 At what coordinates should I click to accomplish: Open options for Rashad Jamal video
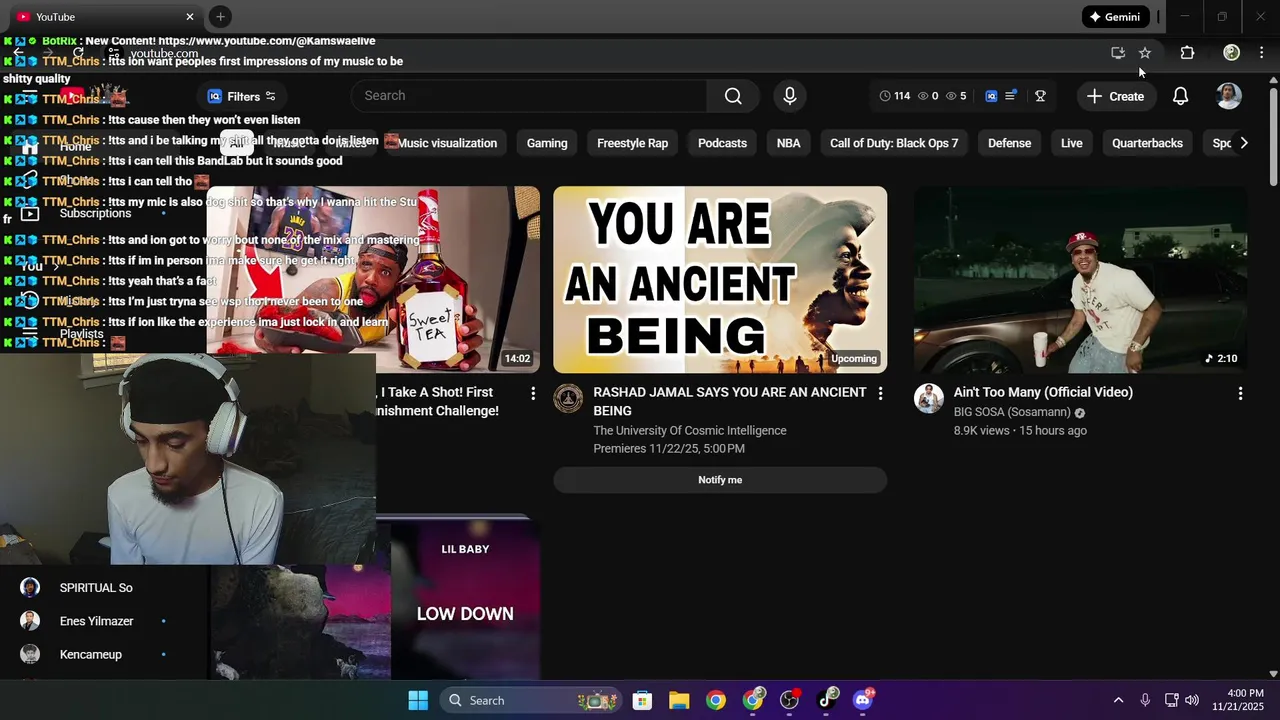tap(880, 394)
